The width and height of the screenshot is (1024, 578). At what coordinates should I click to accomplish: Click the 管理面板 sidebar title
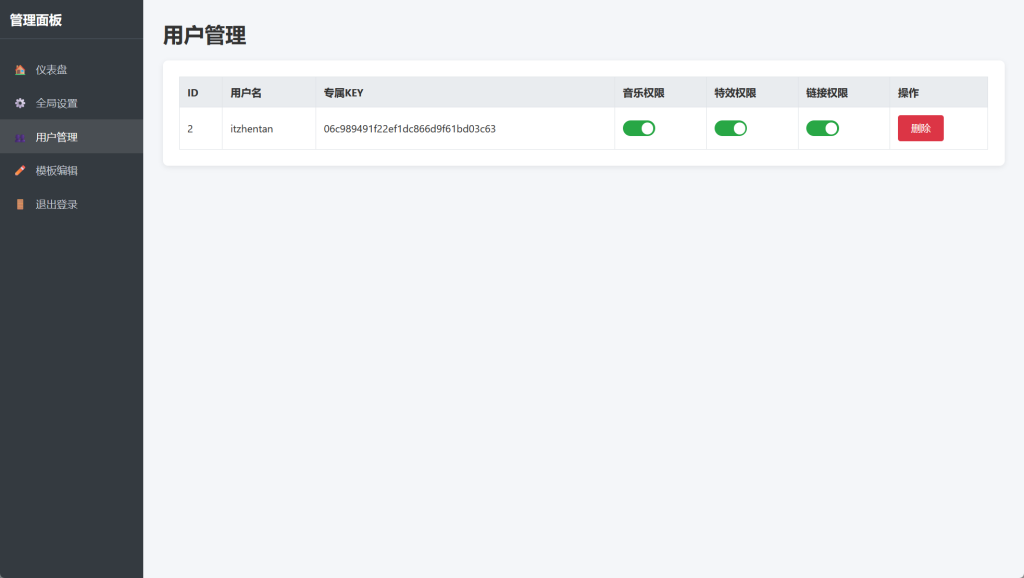coord(36,20)
